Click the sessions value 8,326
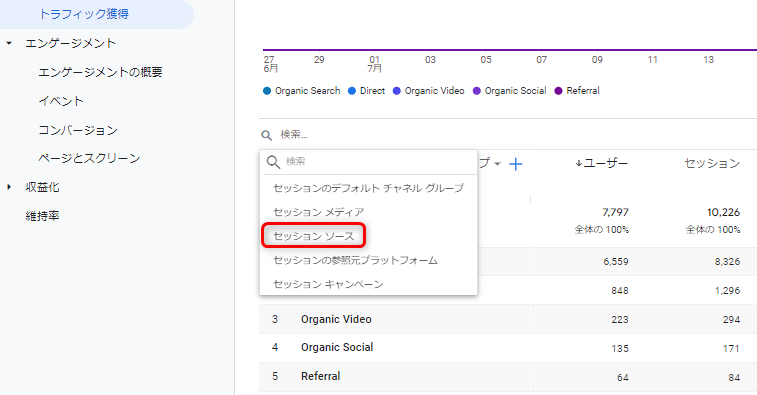 pyautogui.click(x=727, y=262)
